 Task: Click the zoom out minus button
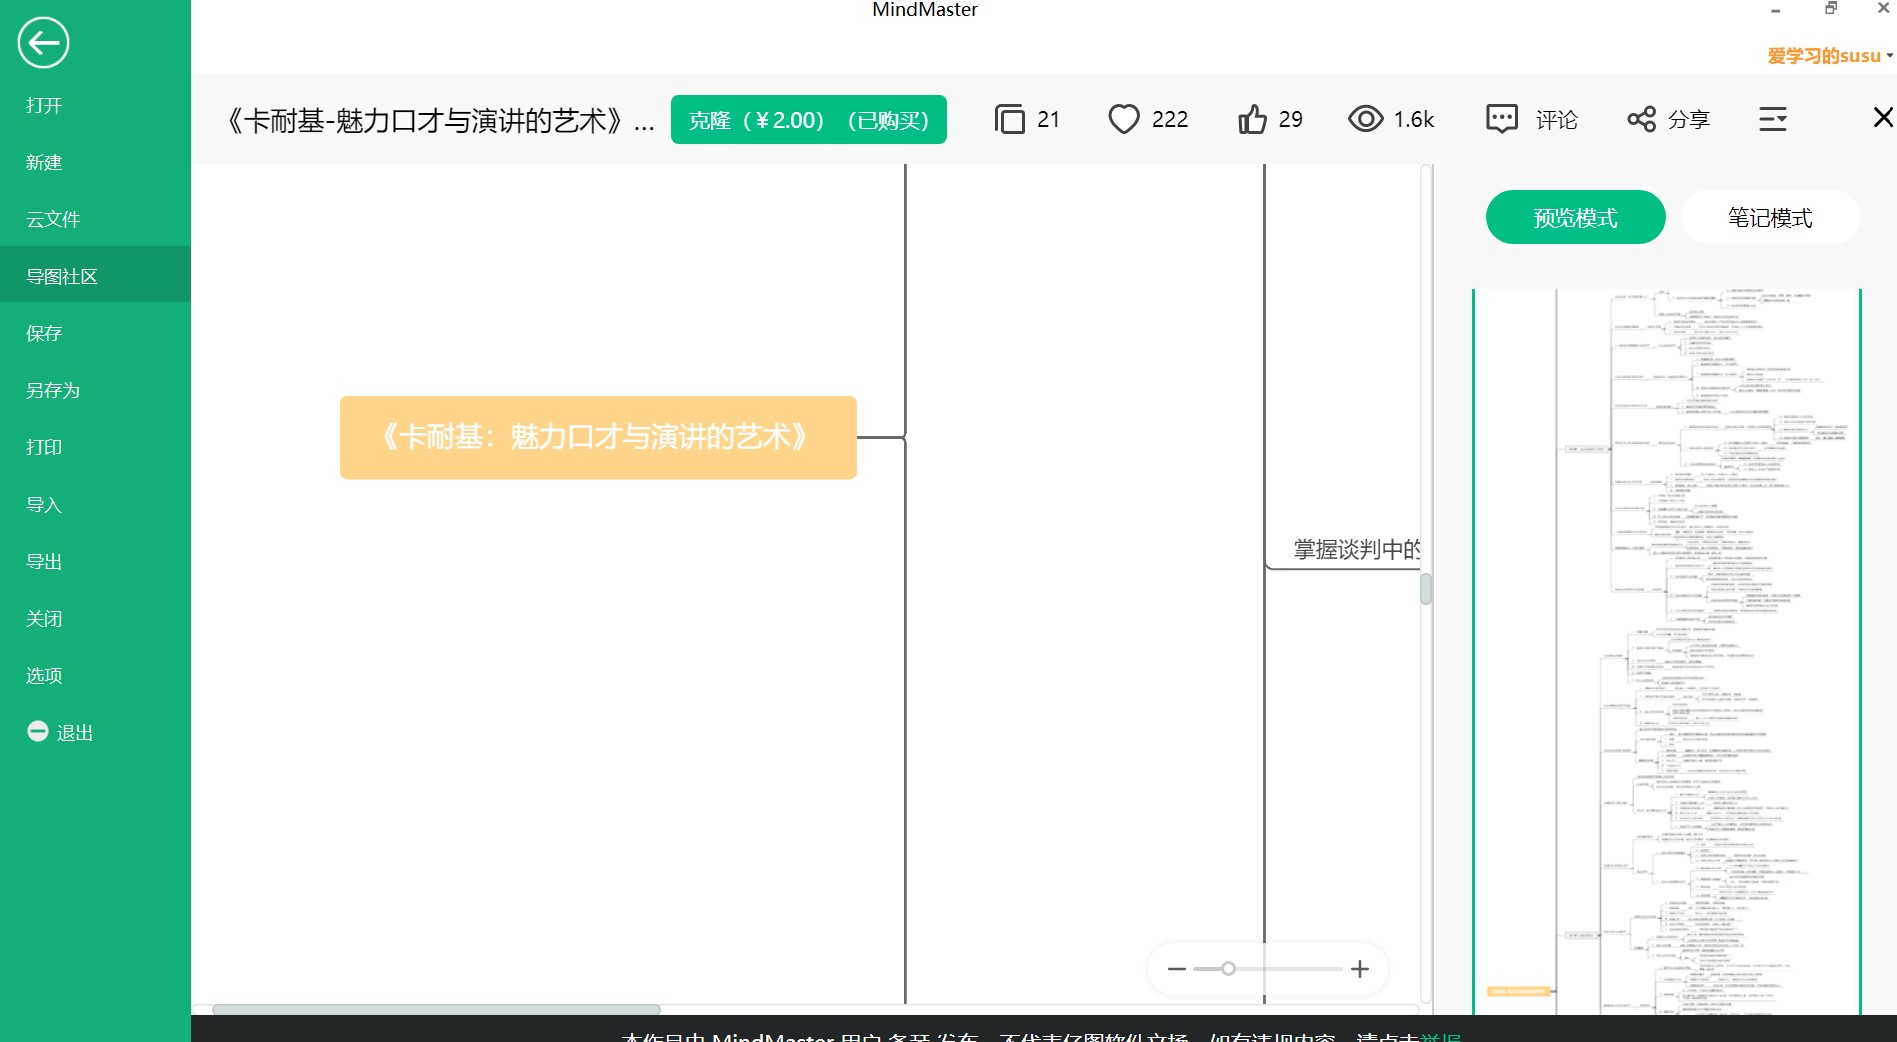coord(1176,969)
